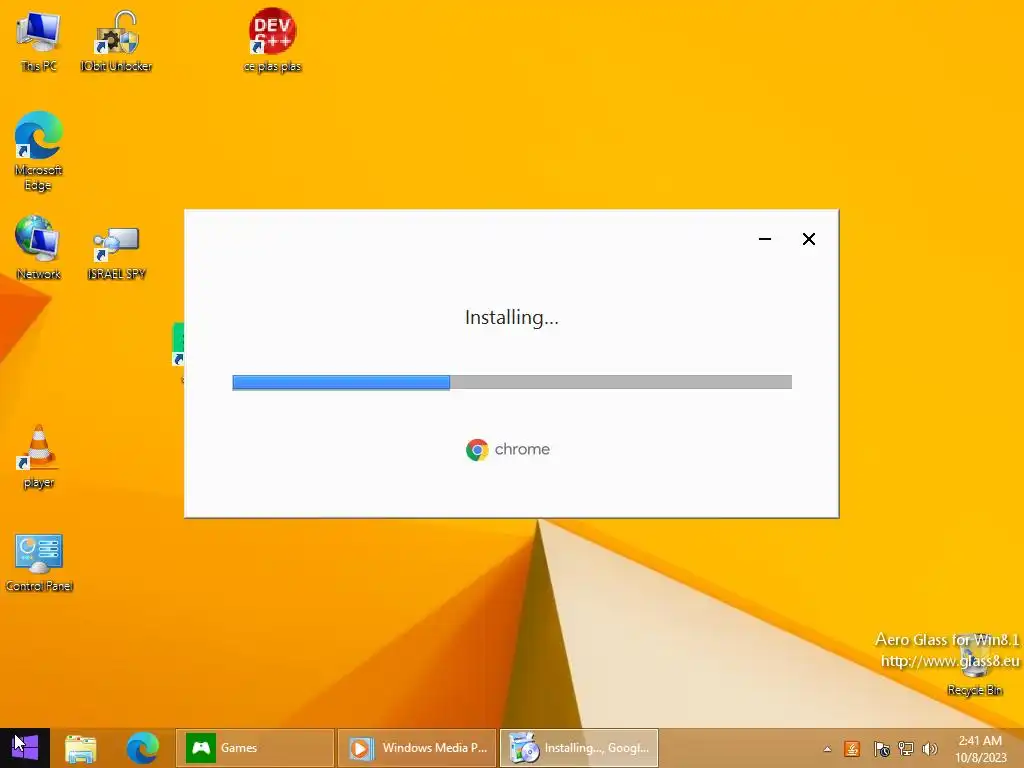Image resolution: width=1024 pixels, height=768 pixels.
Task: Click the Windows Start button
Action: pyautogui.click(x=25, y=747)
